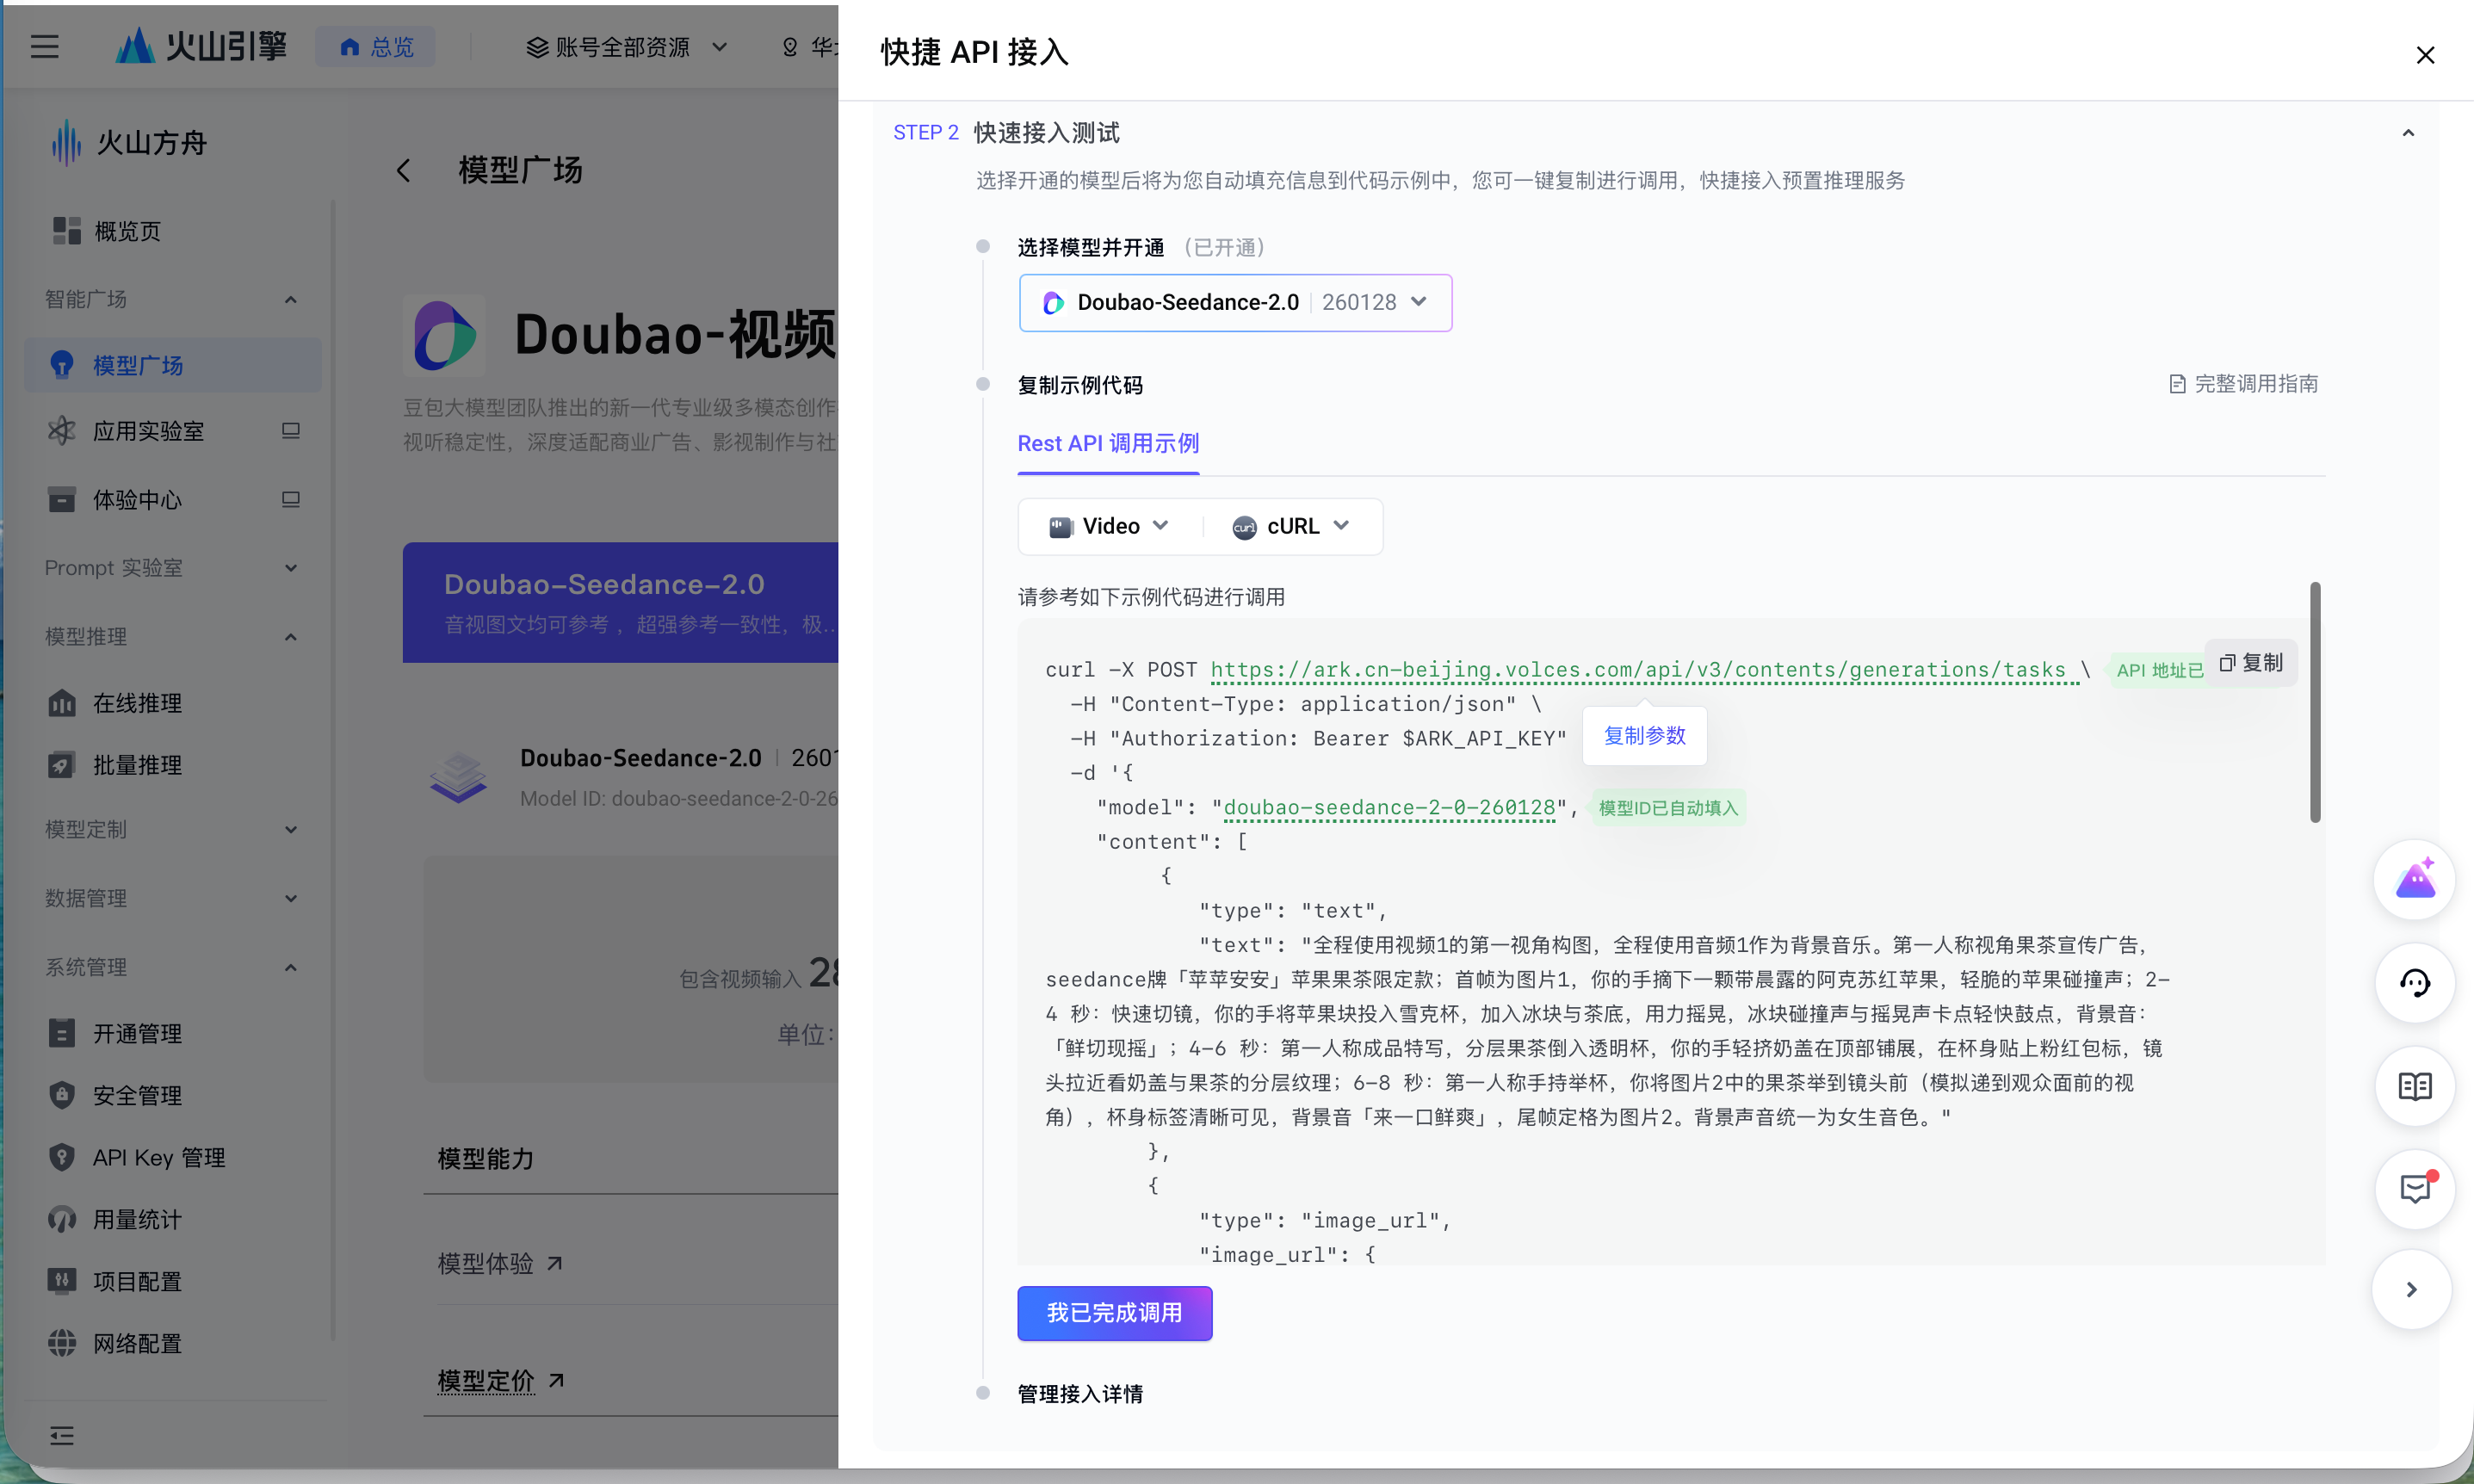Open the 完整调用指南 link
The image size is (2474, 1484).
[x=2243, y=384]
